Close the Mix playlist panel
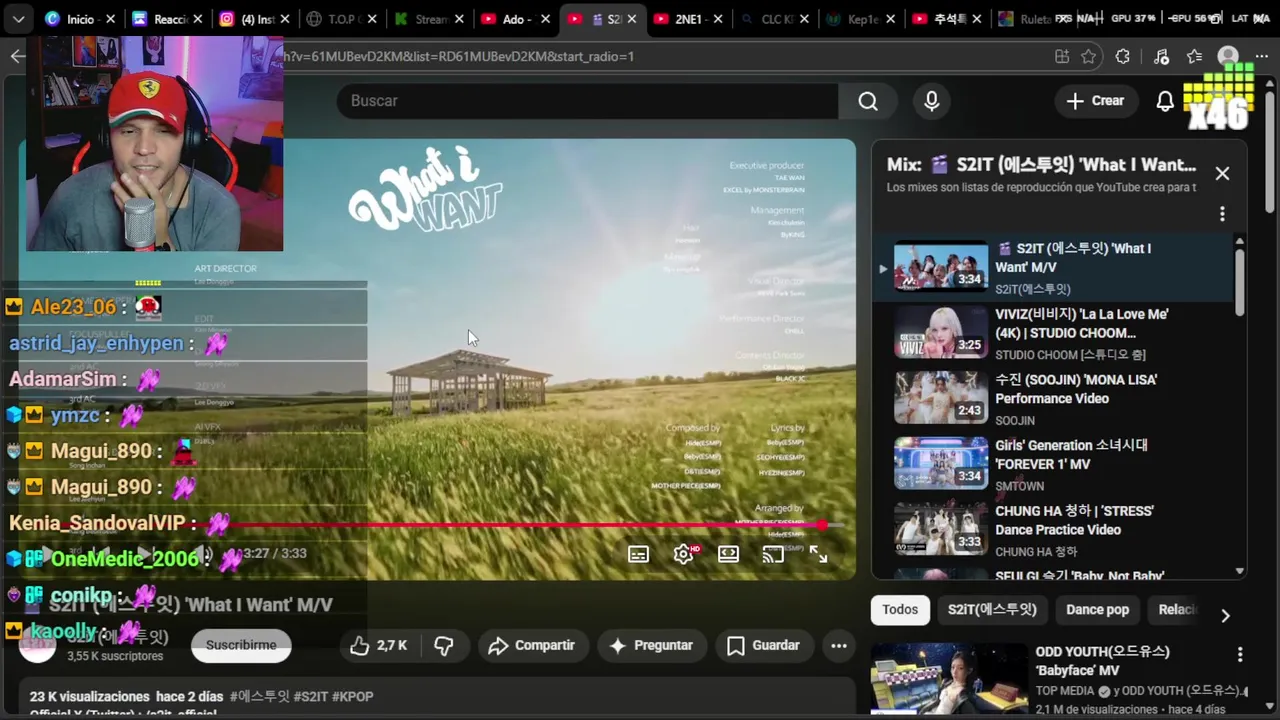 1222,173
